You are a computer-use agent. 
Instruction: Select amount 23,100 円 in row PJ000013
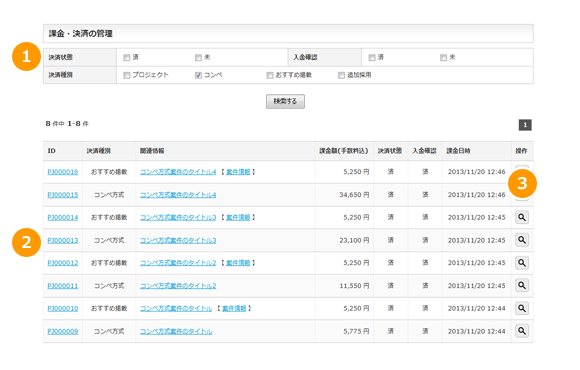(354, 240)
